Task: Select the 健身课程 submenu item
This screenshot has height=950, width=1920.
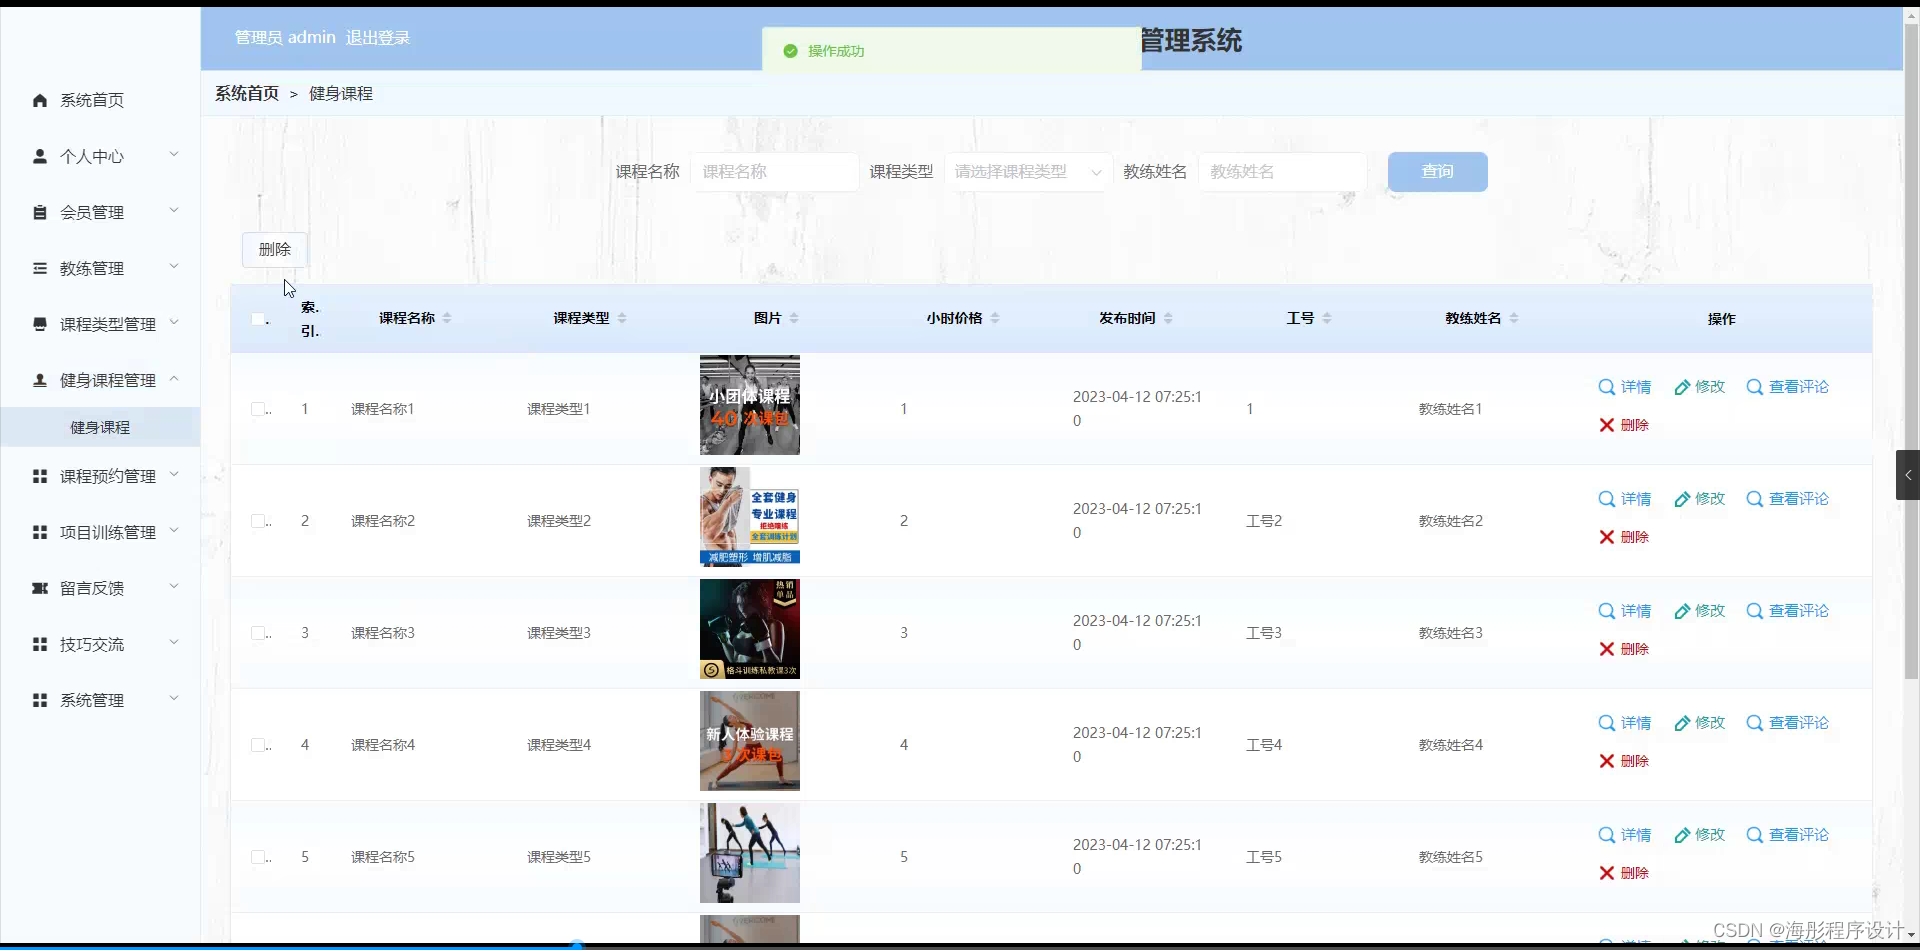Action: pyautogui.click(x=98, y=426)
